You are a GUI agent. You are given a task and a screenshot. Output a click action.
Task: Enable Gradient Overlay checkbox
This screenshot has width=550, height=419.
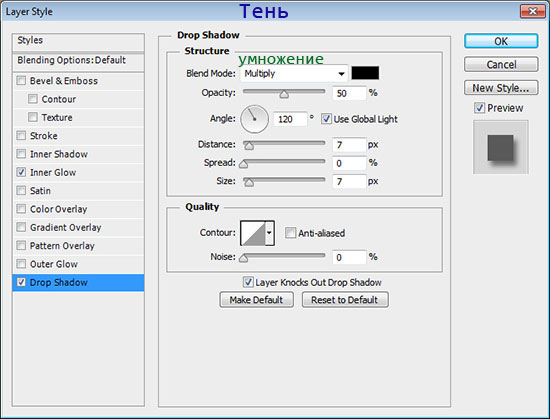click(21, 227)
